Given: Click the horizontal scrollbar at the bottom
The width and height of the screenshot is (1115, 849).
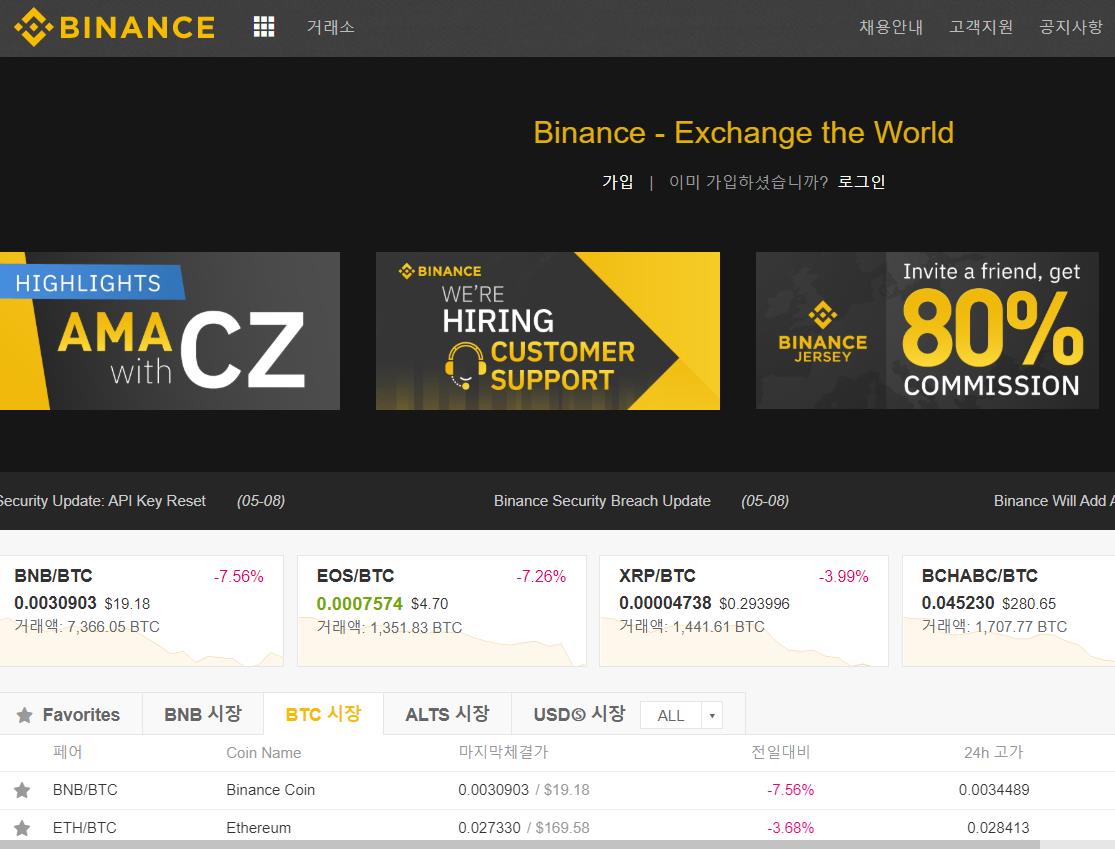Looking at the screenshot, I should 520,845.
